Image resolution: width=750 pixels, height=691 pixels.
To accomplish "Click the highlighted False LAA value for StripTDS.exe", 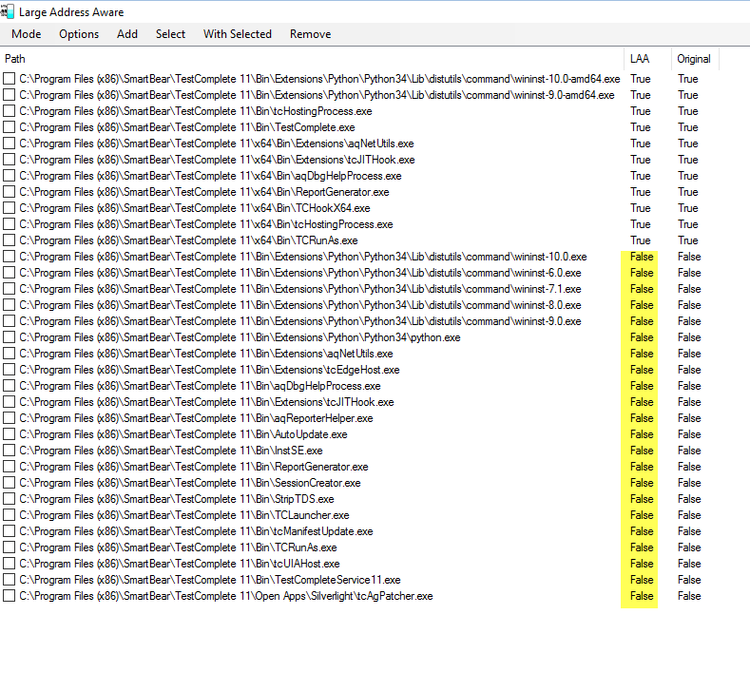I will pos(641,499).
